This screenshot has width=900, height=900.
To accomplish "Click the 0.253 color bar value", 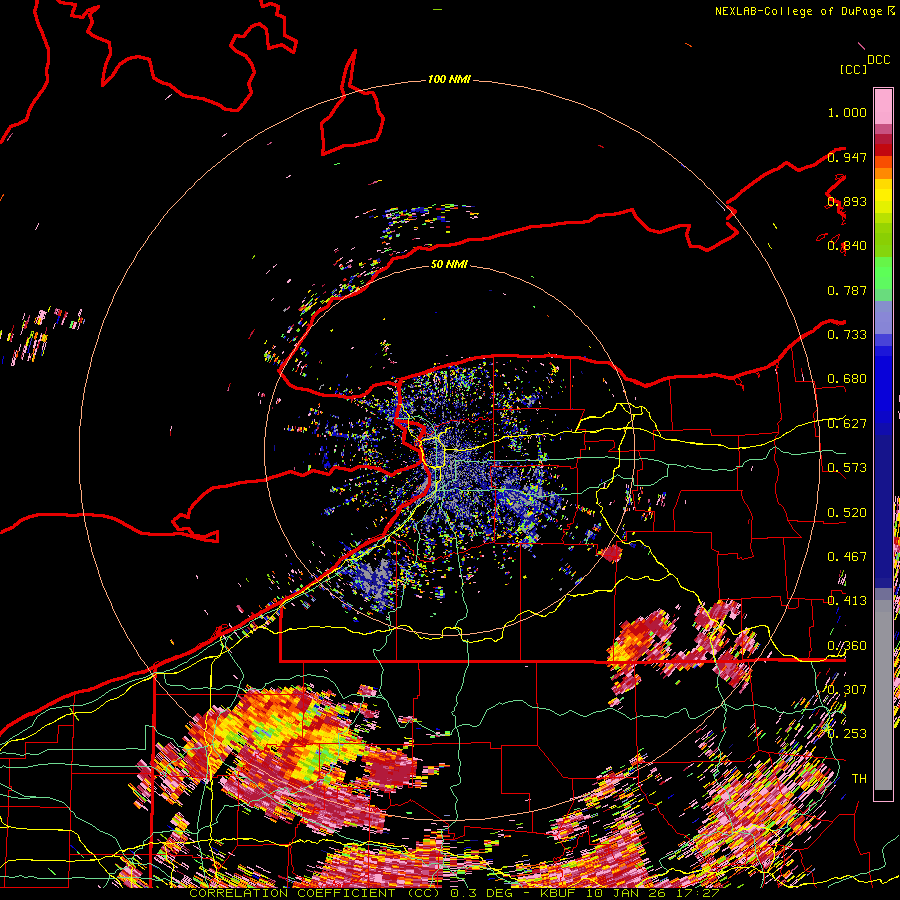I will (847, 734).
